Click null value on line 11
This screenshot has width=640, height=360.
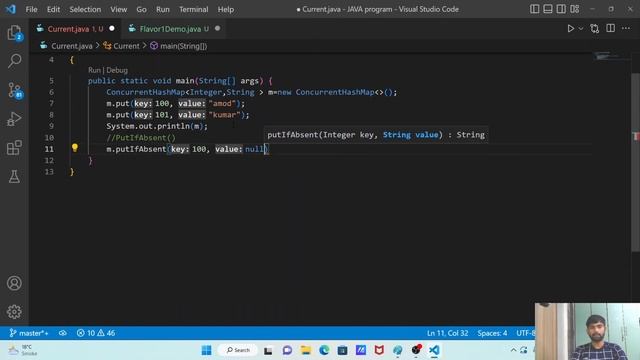254,149
